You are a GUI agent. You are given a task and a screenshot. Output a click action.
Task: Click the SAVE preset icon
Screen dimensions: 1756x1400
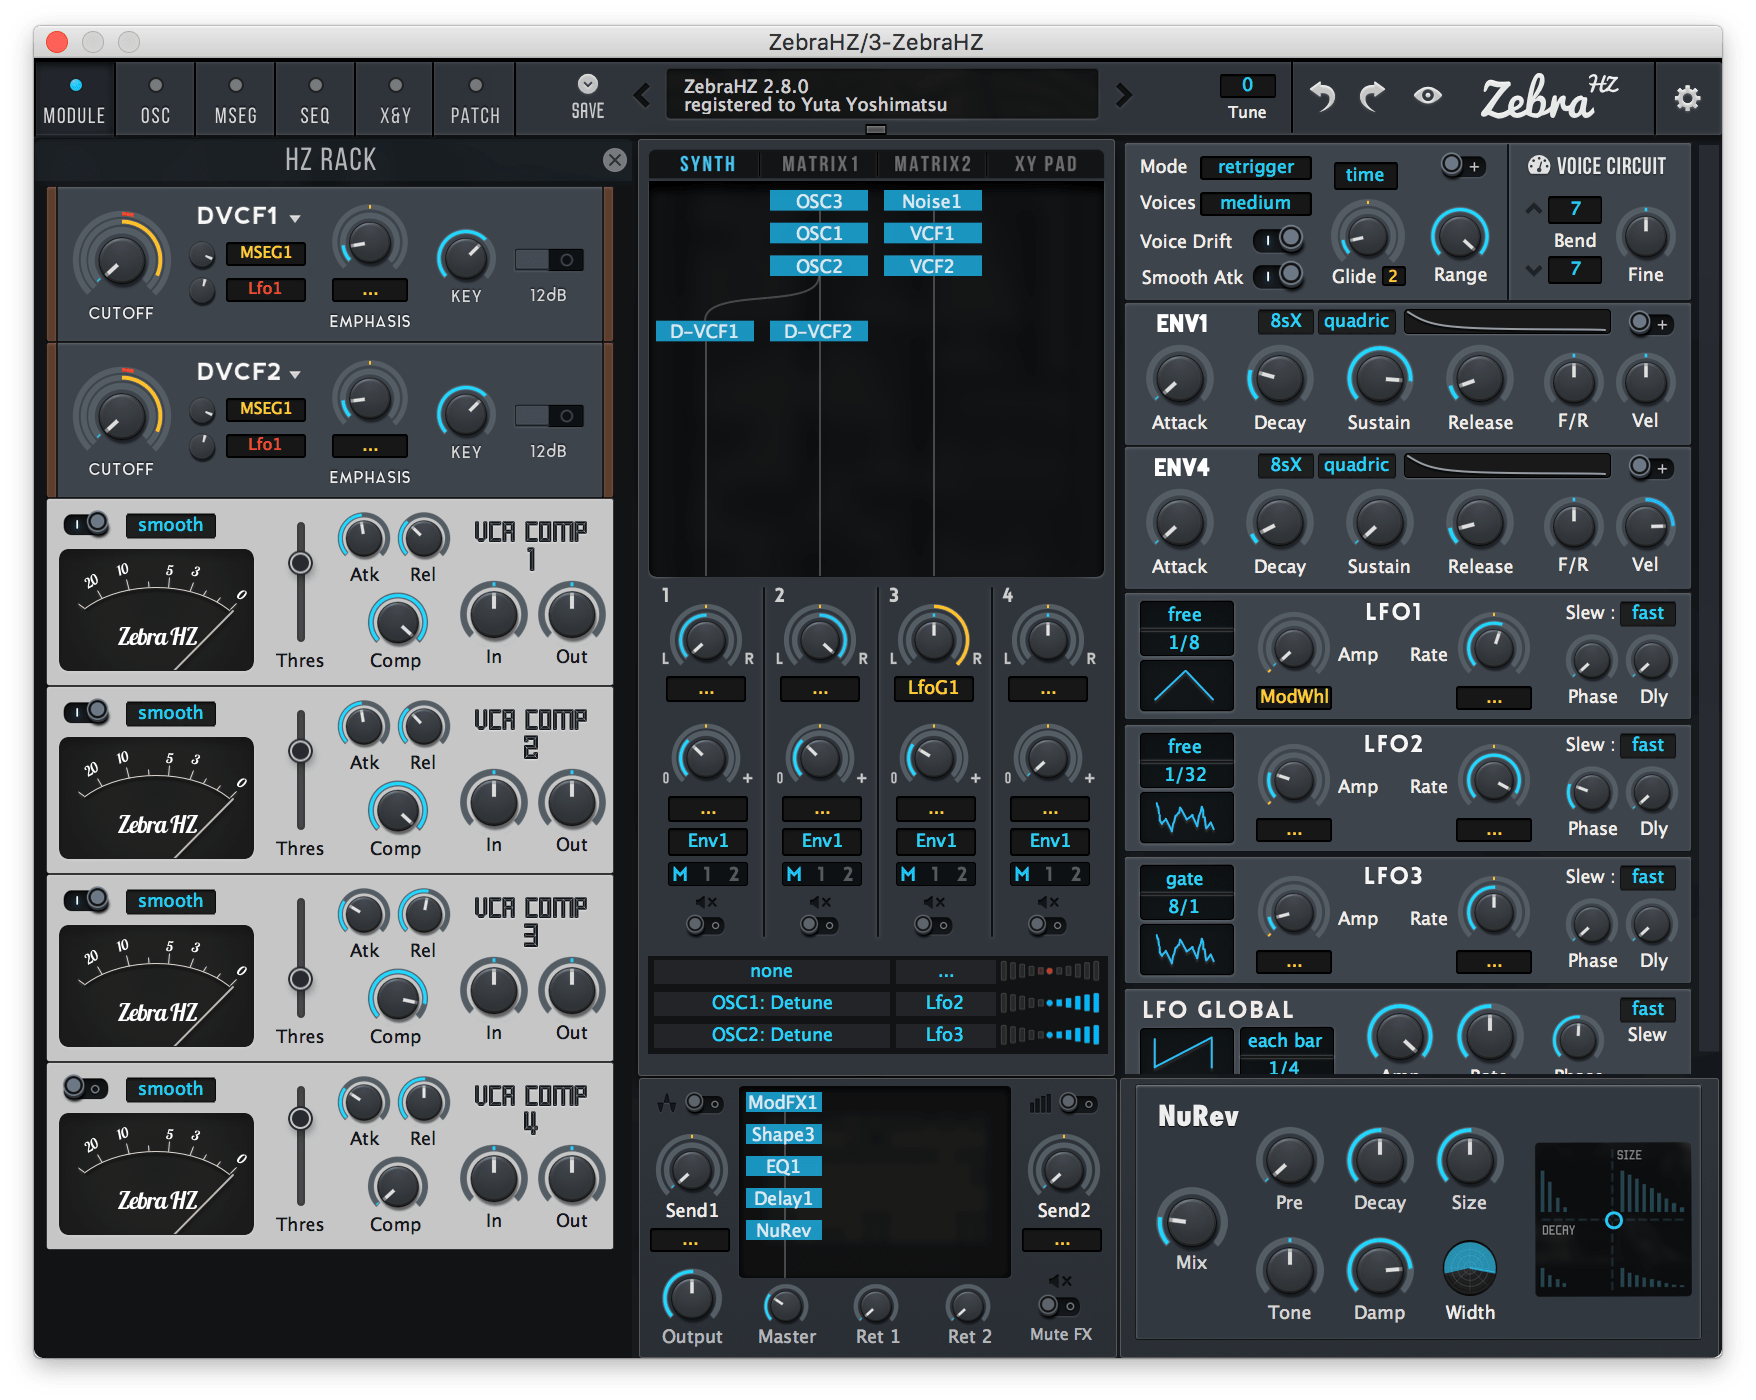[588, 84]
